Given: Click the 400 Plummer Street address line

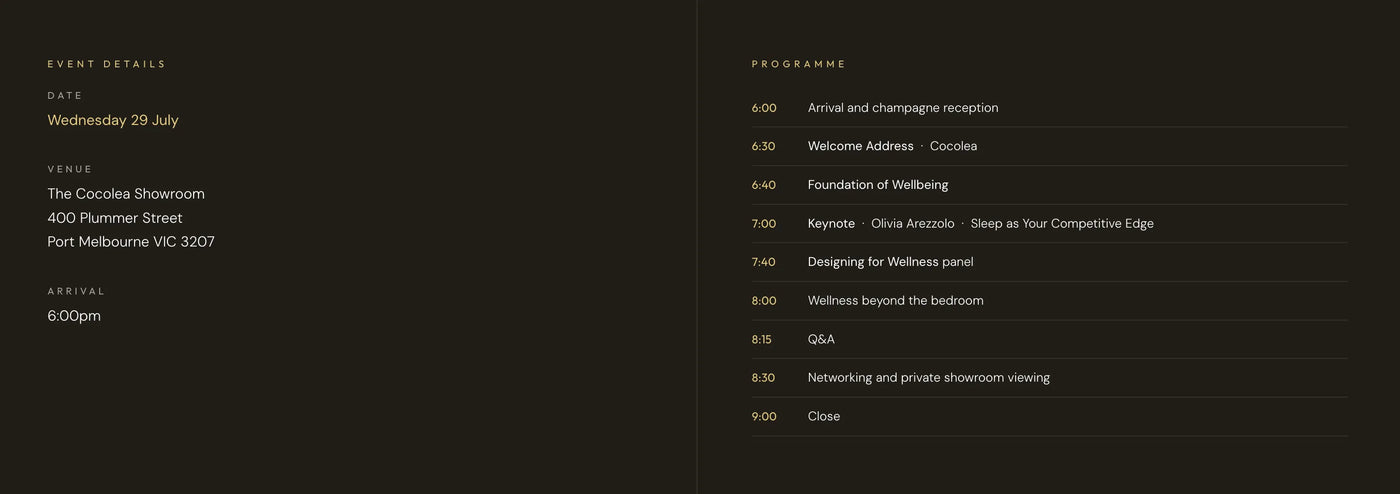Looking at the screenshot, I should (x=115, y=218).
